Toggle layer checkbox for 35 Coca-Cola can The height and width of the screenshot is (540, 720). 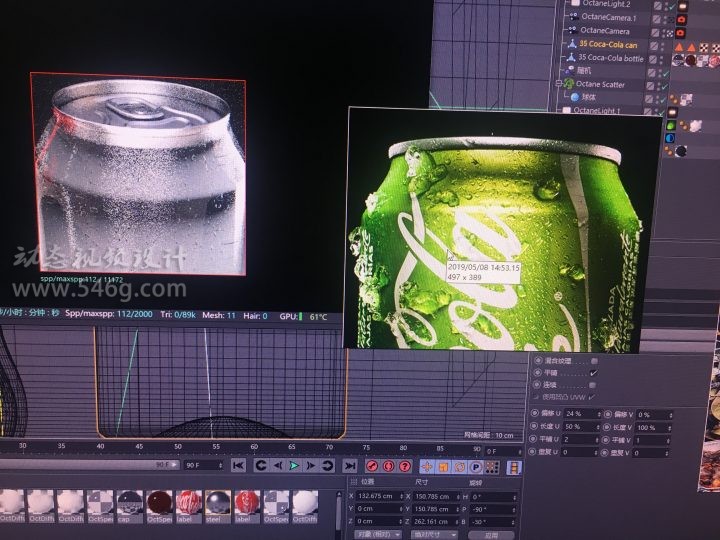coord(654,46)
